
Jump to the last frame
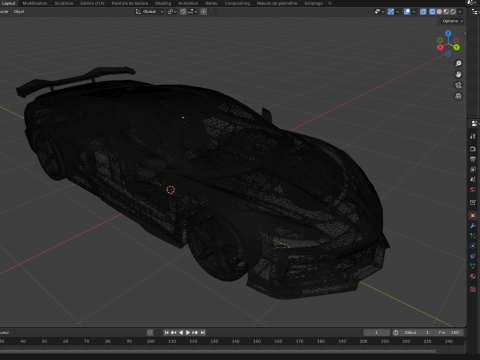(203, 333)
